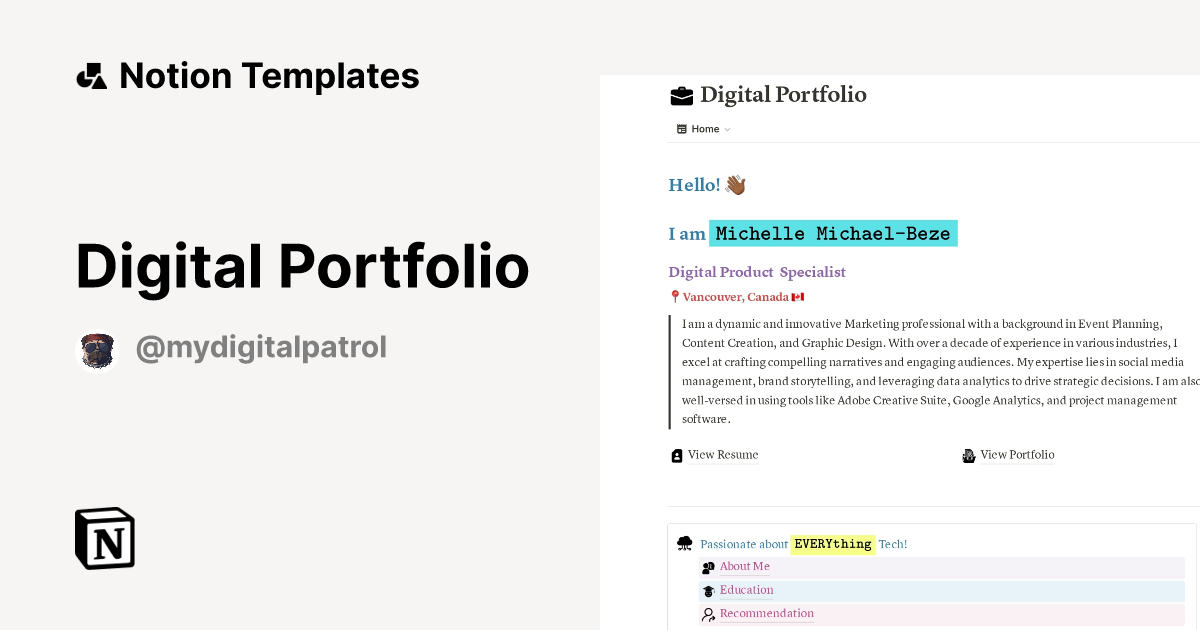Click the Notion Templates shapes icon

coord(91,76)
